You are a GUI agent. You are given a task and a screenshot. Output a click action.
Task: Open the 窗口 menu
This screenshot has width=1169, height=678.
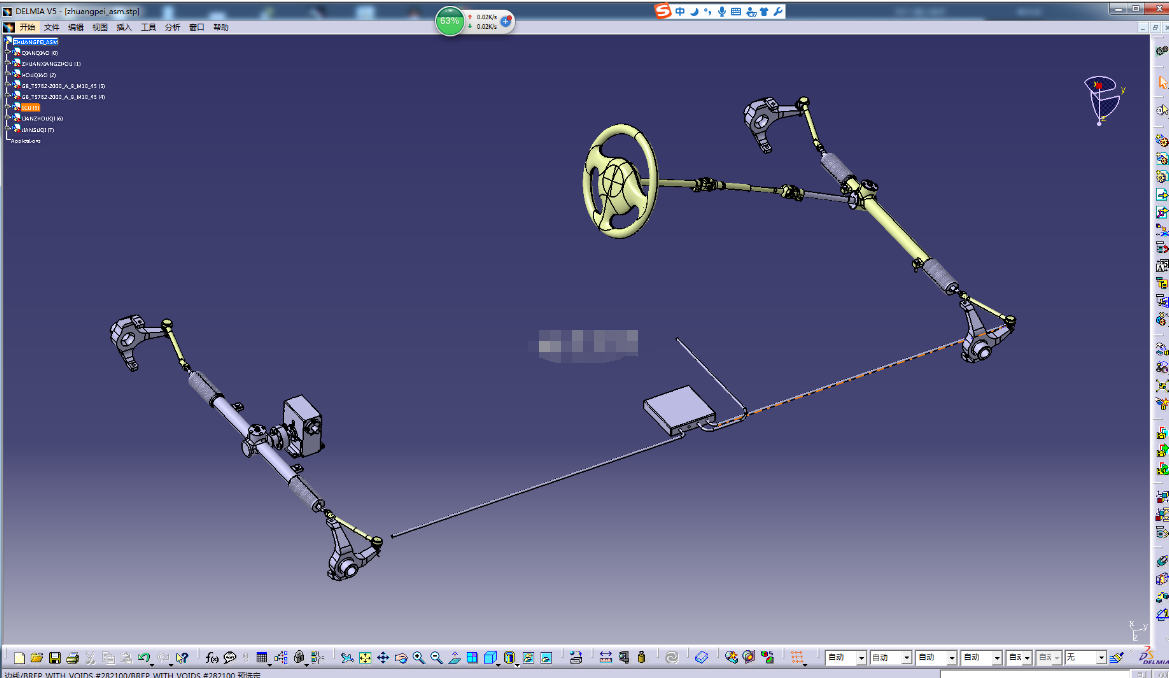tap(196, 28)
